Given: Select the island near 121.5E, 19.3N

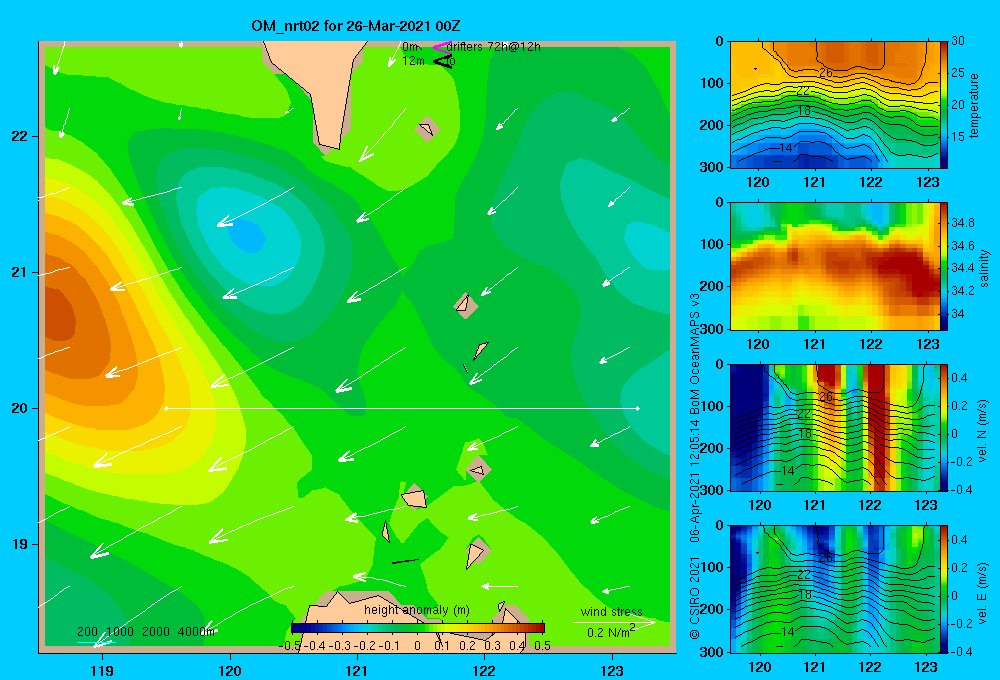Looking at the screenshot, I should pyautogui.click(x=415, y=497).
